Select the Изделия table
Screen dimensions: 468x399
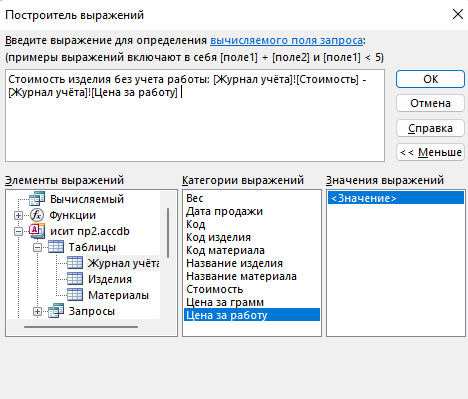coord(110,279)
